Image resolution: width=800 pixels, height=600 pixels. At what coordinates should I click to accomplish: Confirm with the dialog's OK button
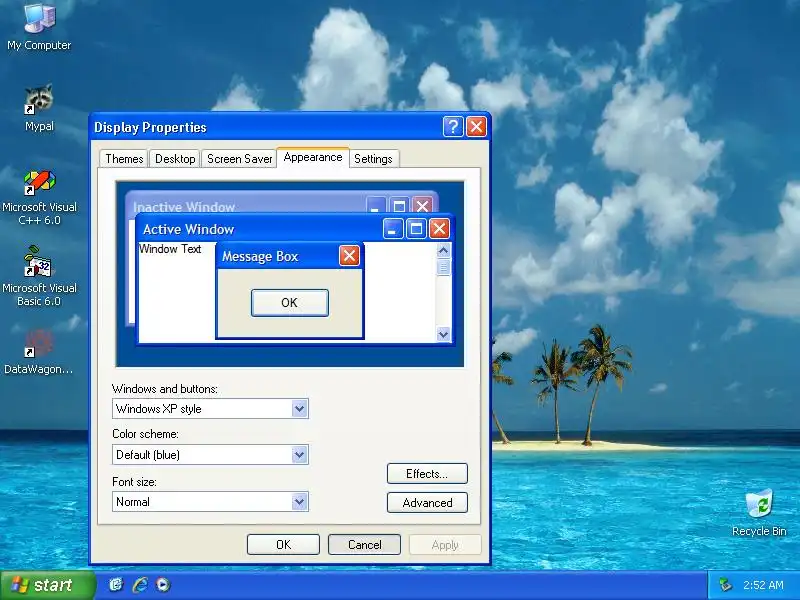[x=283, y=544]
